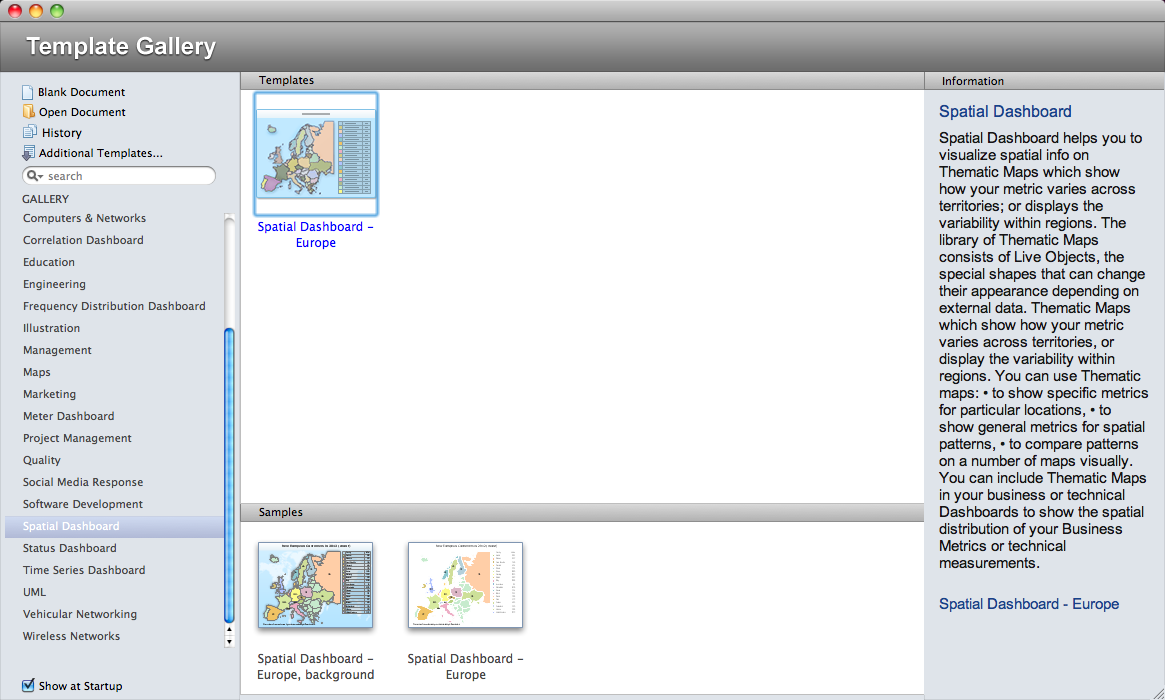Open the Illustration category
This screenshot has width=1165, height=700.
[51, 328]
